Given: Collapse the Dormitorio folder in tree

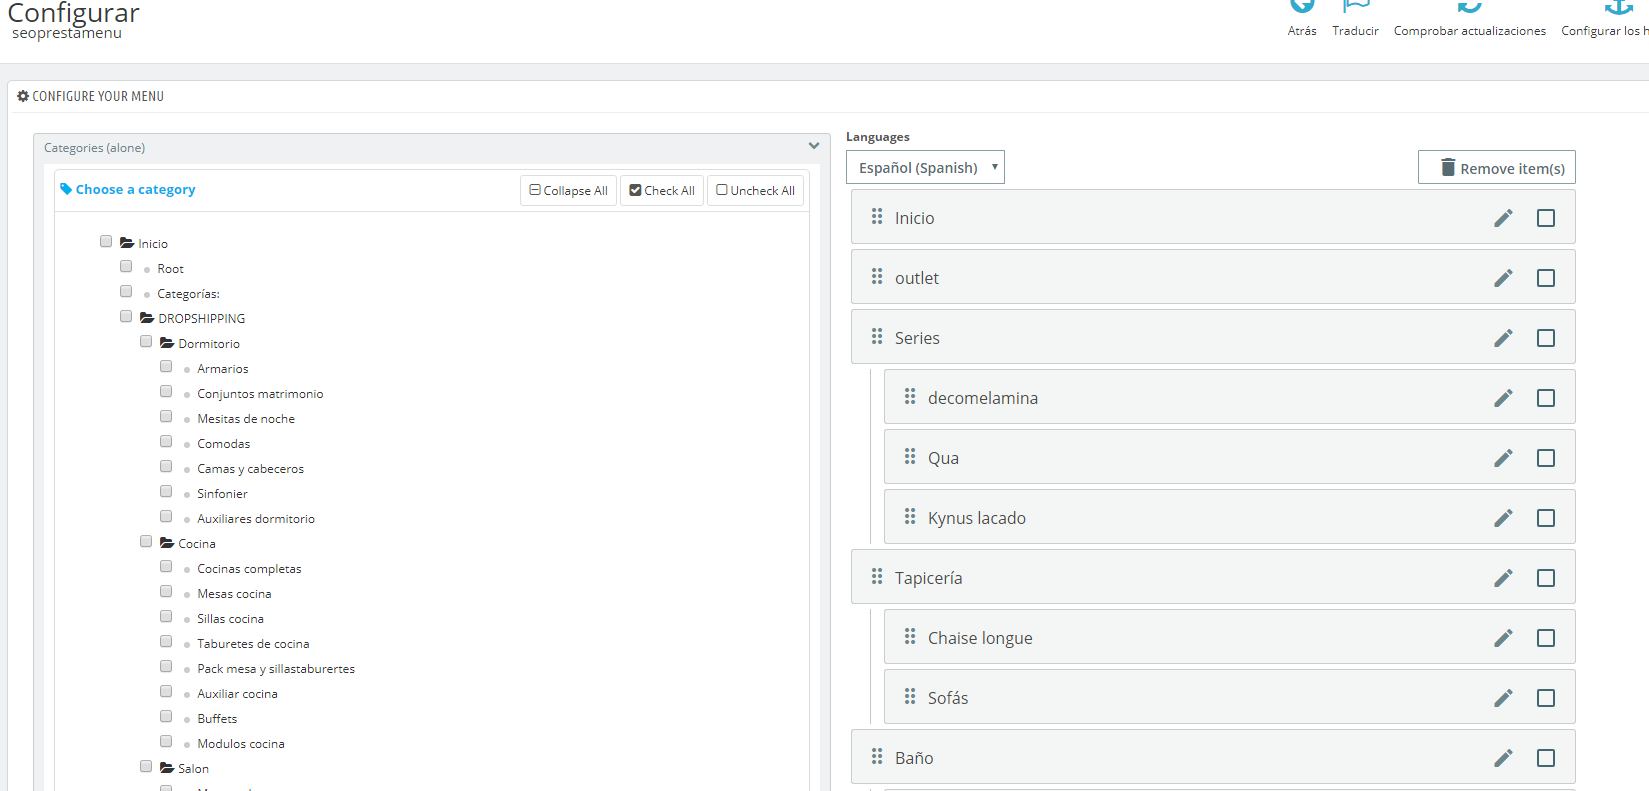Looking at the screenshot, I should coord(167,343).
